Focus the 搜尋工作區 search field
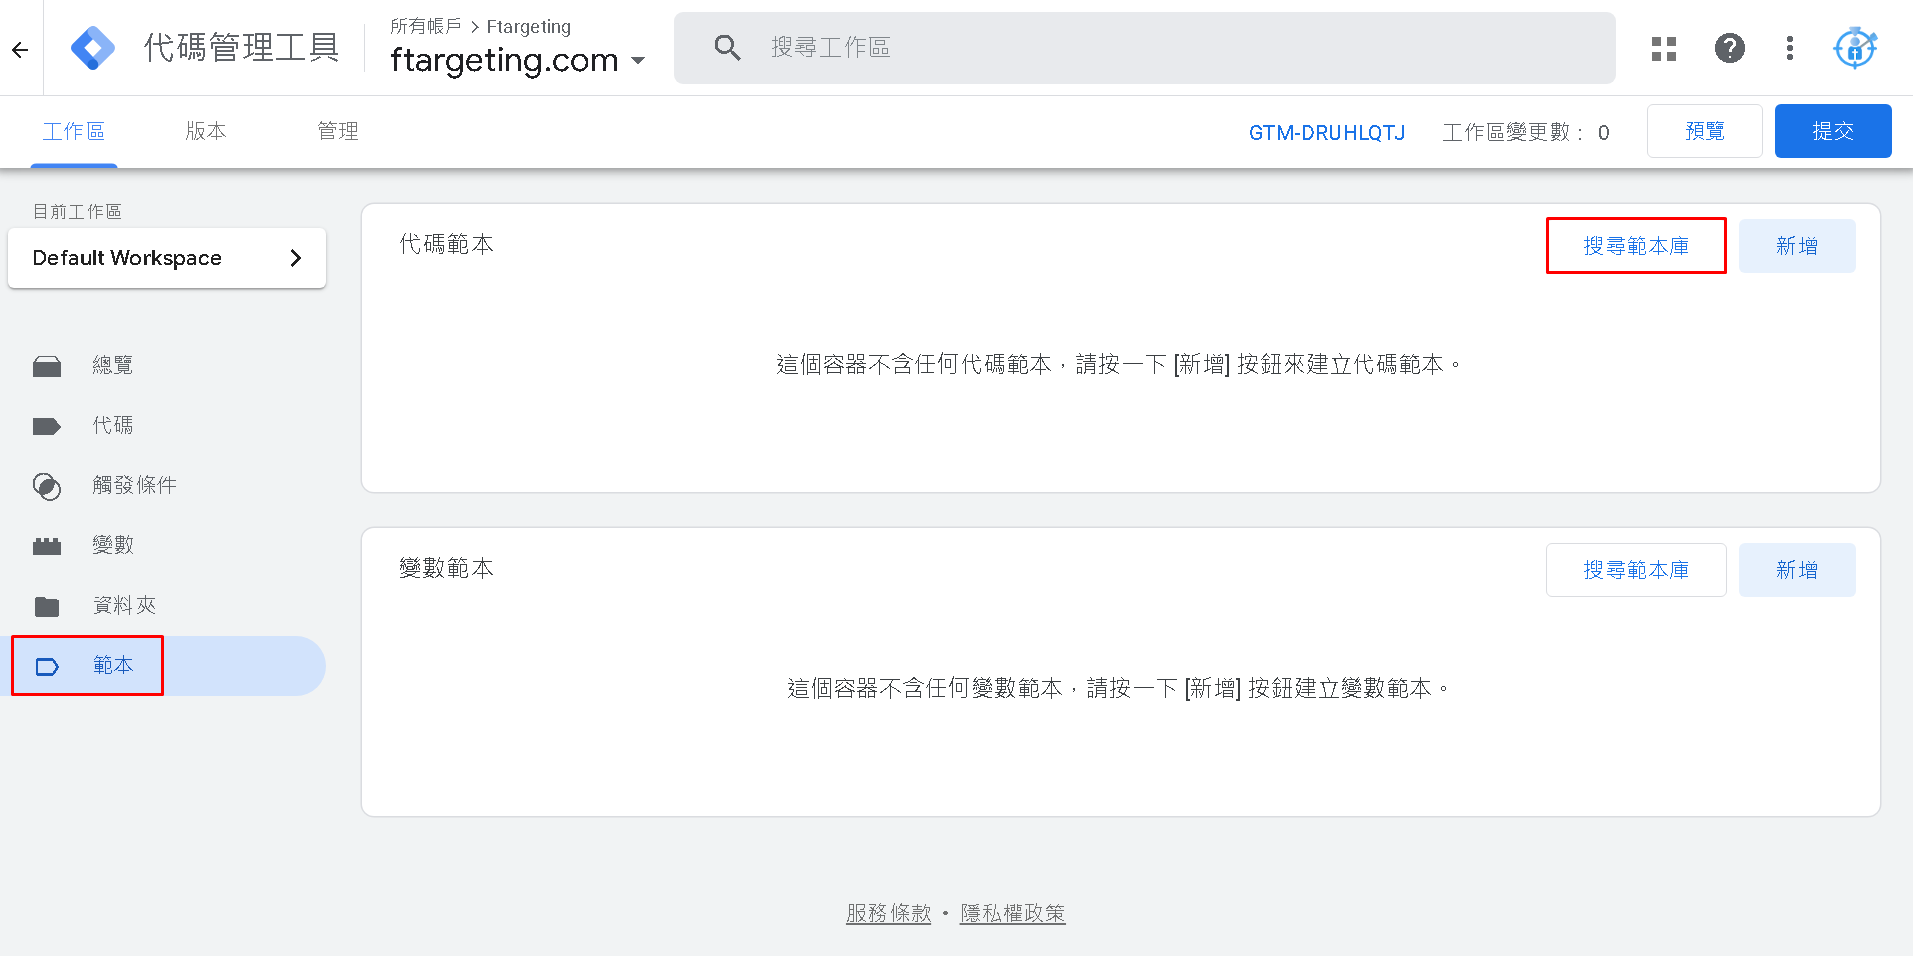 (x=1145, y=48)
